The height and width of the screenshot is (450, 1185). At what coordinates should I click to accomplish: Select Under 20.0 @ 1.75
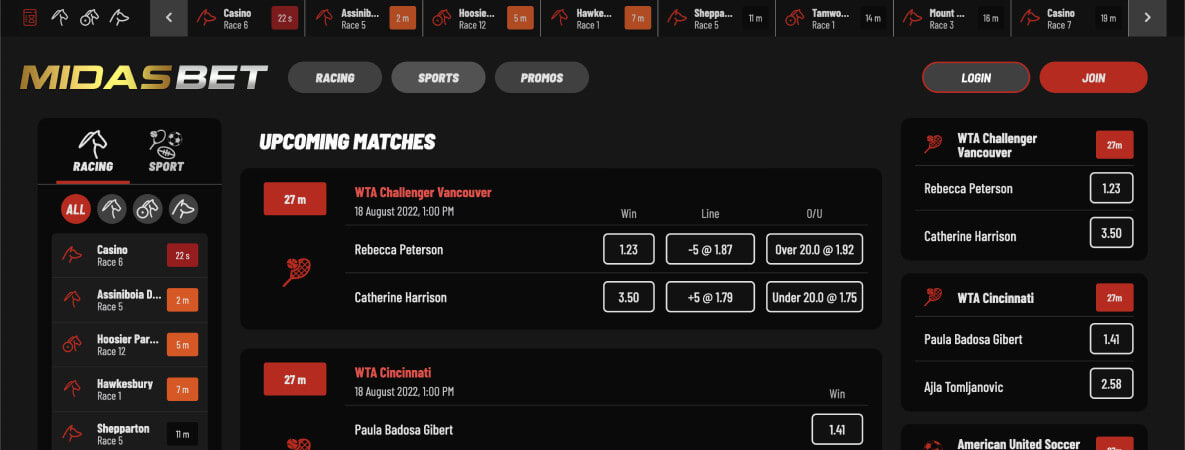(x=814, y=297)
